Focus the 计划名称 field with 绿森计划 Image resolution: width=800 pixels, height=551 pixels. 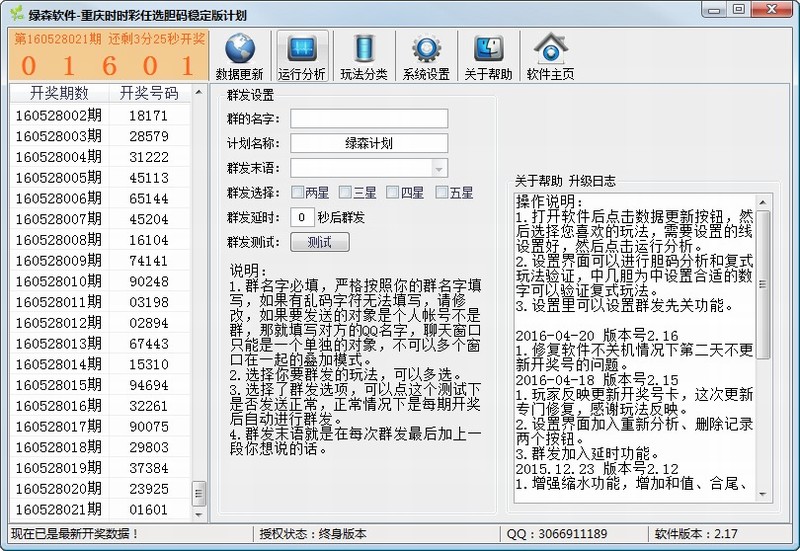pos(369,143)
